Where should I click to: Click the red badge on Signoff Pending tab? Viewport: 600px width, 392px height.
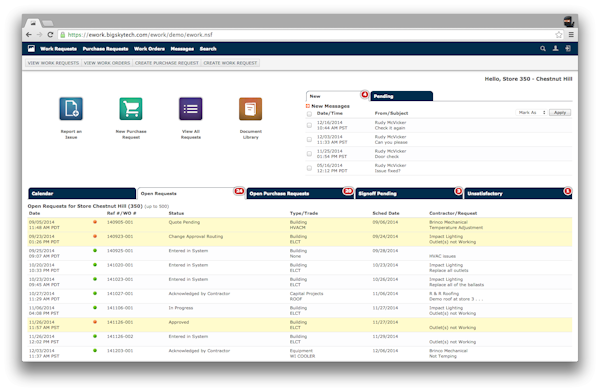pos(458,191)
